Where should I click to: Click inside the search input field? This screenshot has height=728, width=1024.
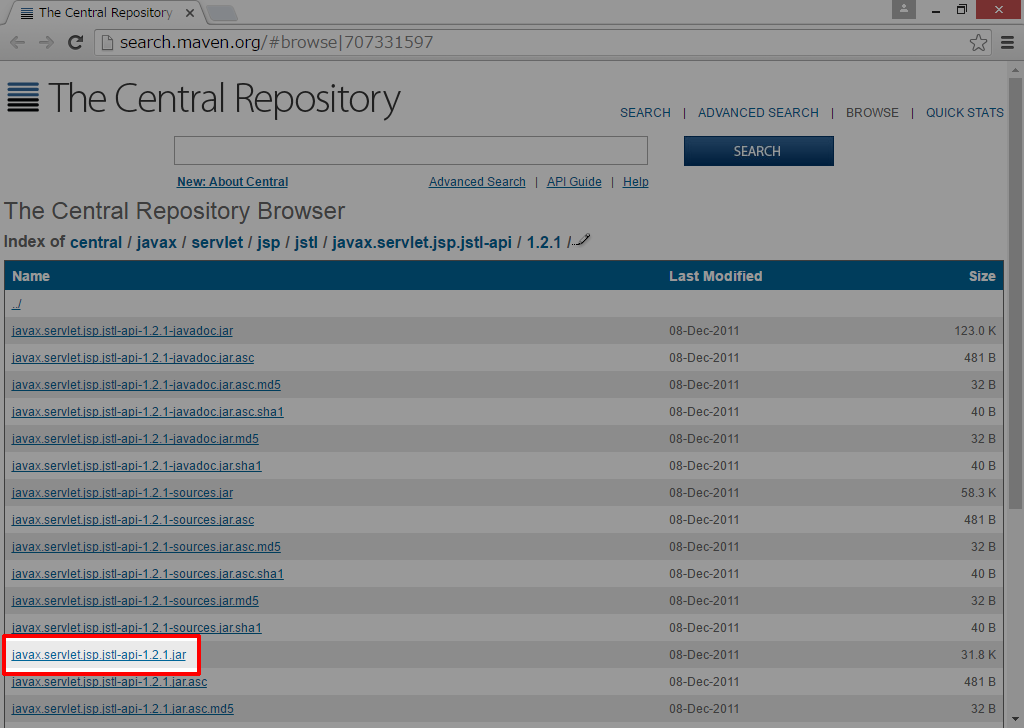tap(410, 150)
